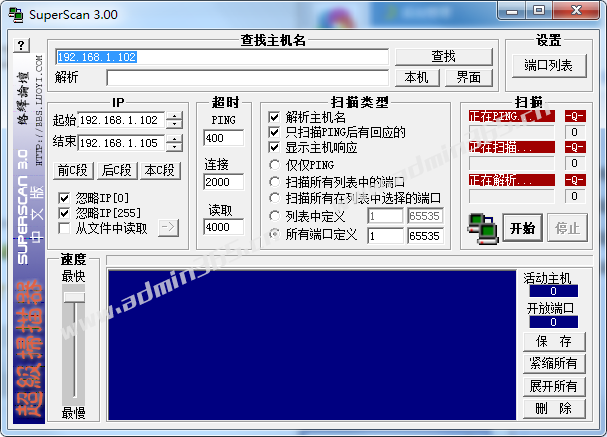Click the 读取 timeout field showing 4000
Screen dimensions: 607x437
click(x=223, y=227)
